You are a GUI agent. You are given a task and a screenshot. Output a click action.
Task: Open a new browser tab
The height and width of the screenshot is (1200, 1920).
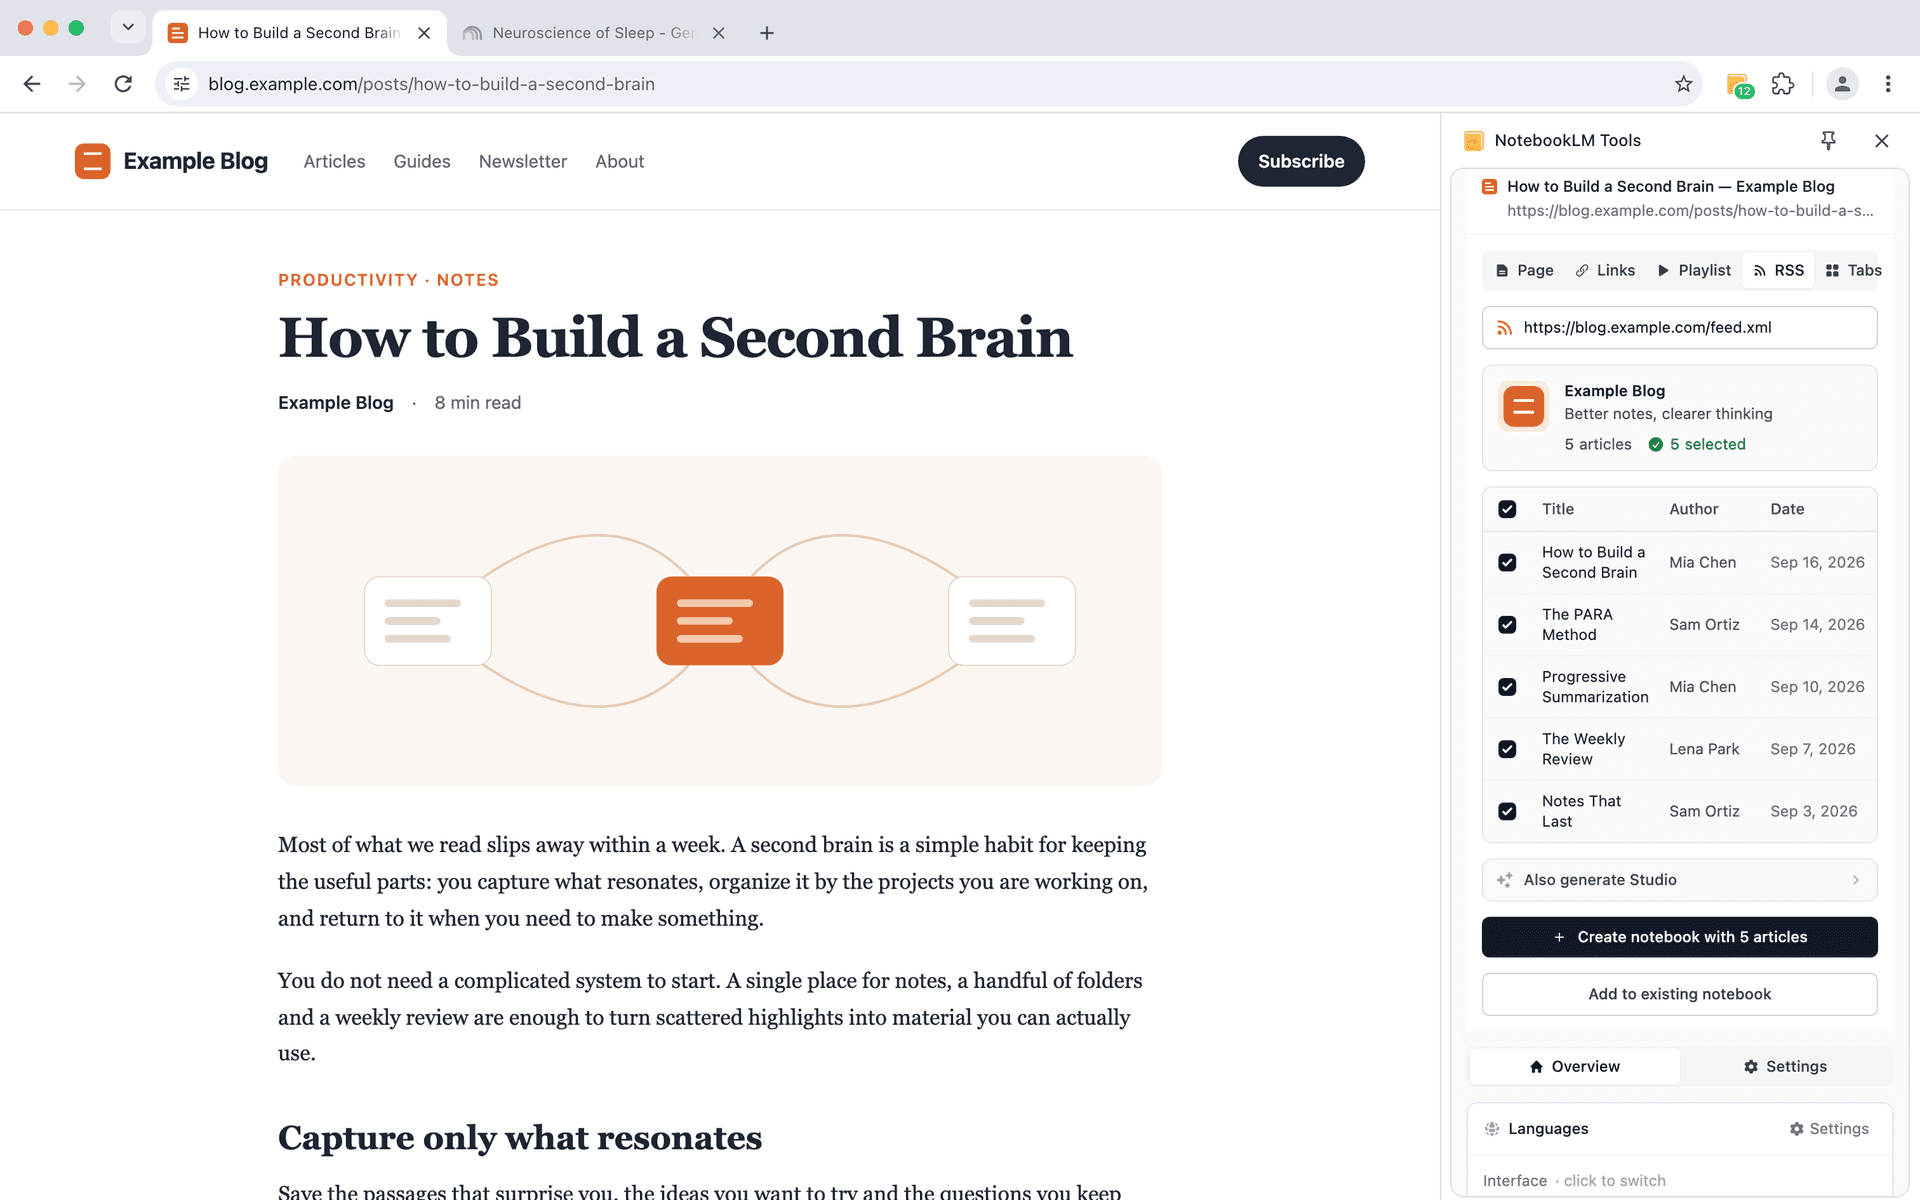767,33
